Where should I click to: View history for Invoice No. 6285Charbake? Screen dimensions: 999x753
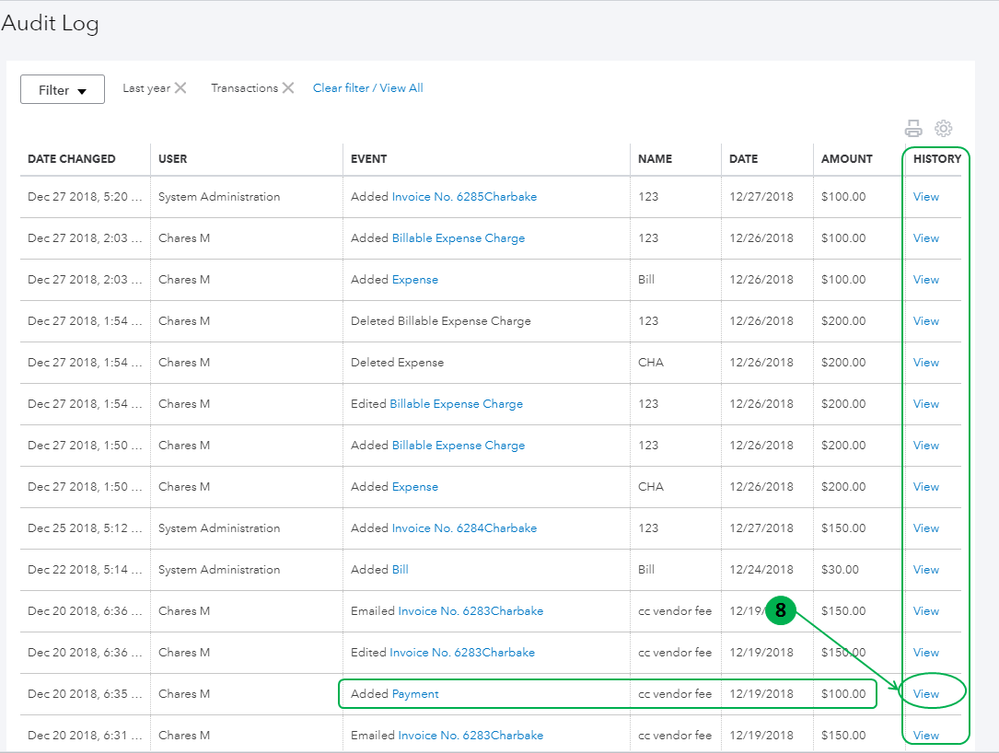point(926,197)
